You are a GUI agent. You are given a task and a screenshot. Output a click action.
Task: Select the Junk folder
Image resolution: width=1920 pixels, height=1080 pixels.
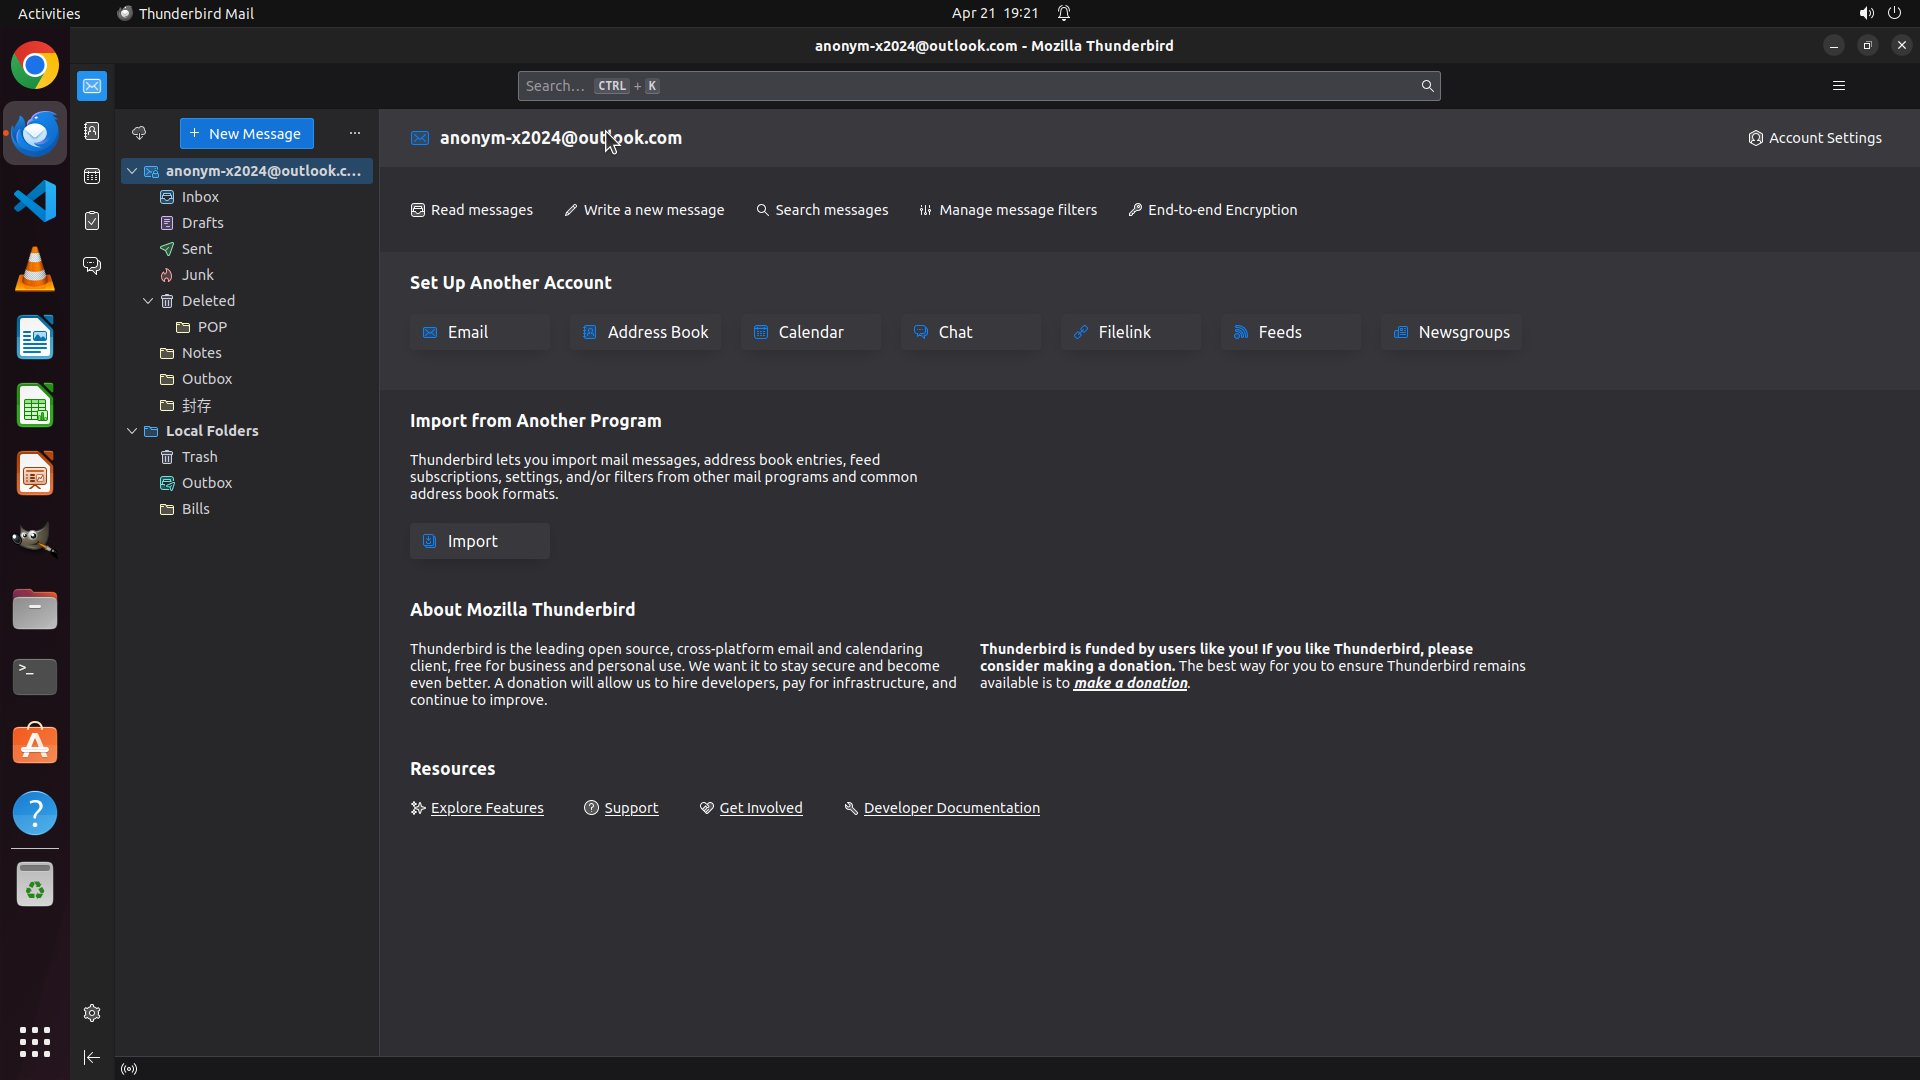tap(198, 275)
